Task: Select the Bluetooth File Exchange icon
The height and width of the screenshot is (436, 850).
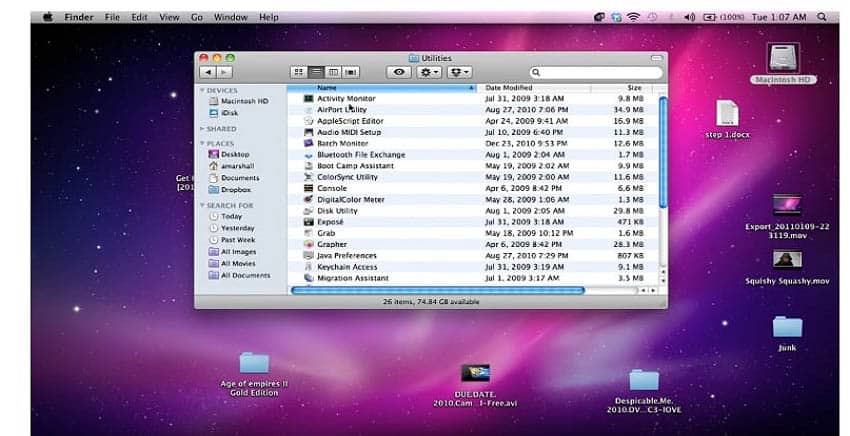Action: coord(308,155)
